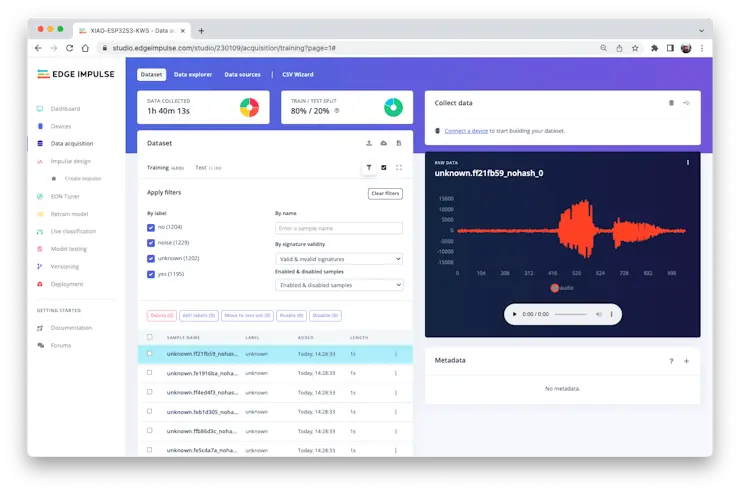Switch to the Test dataset tab

[201, 168]
